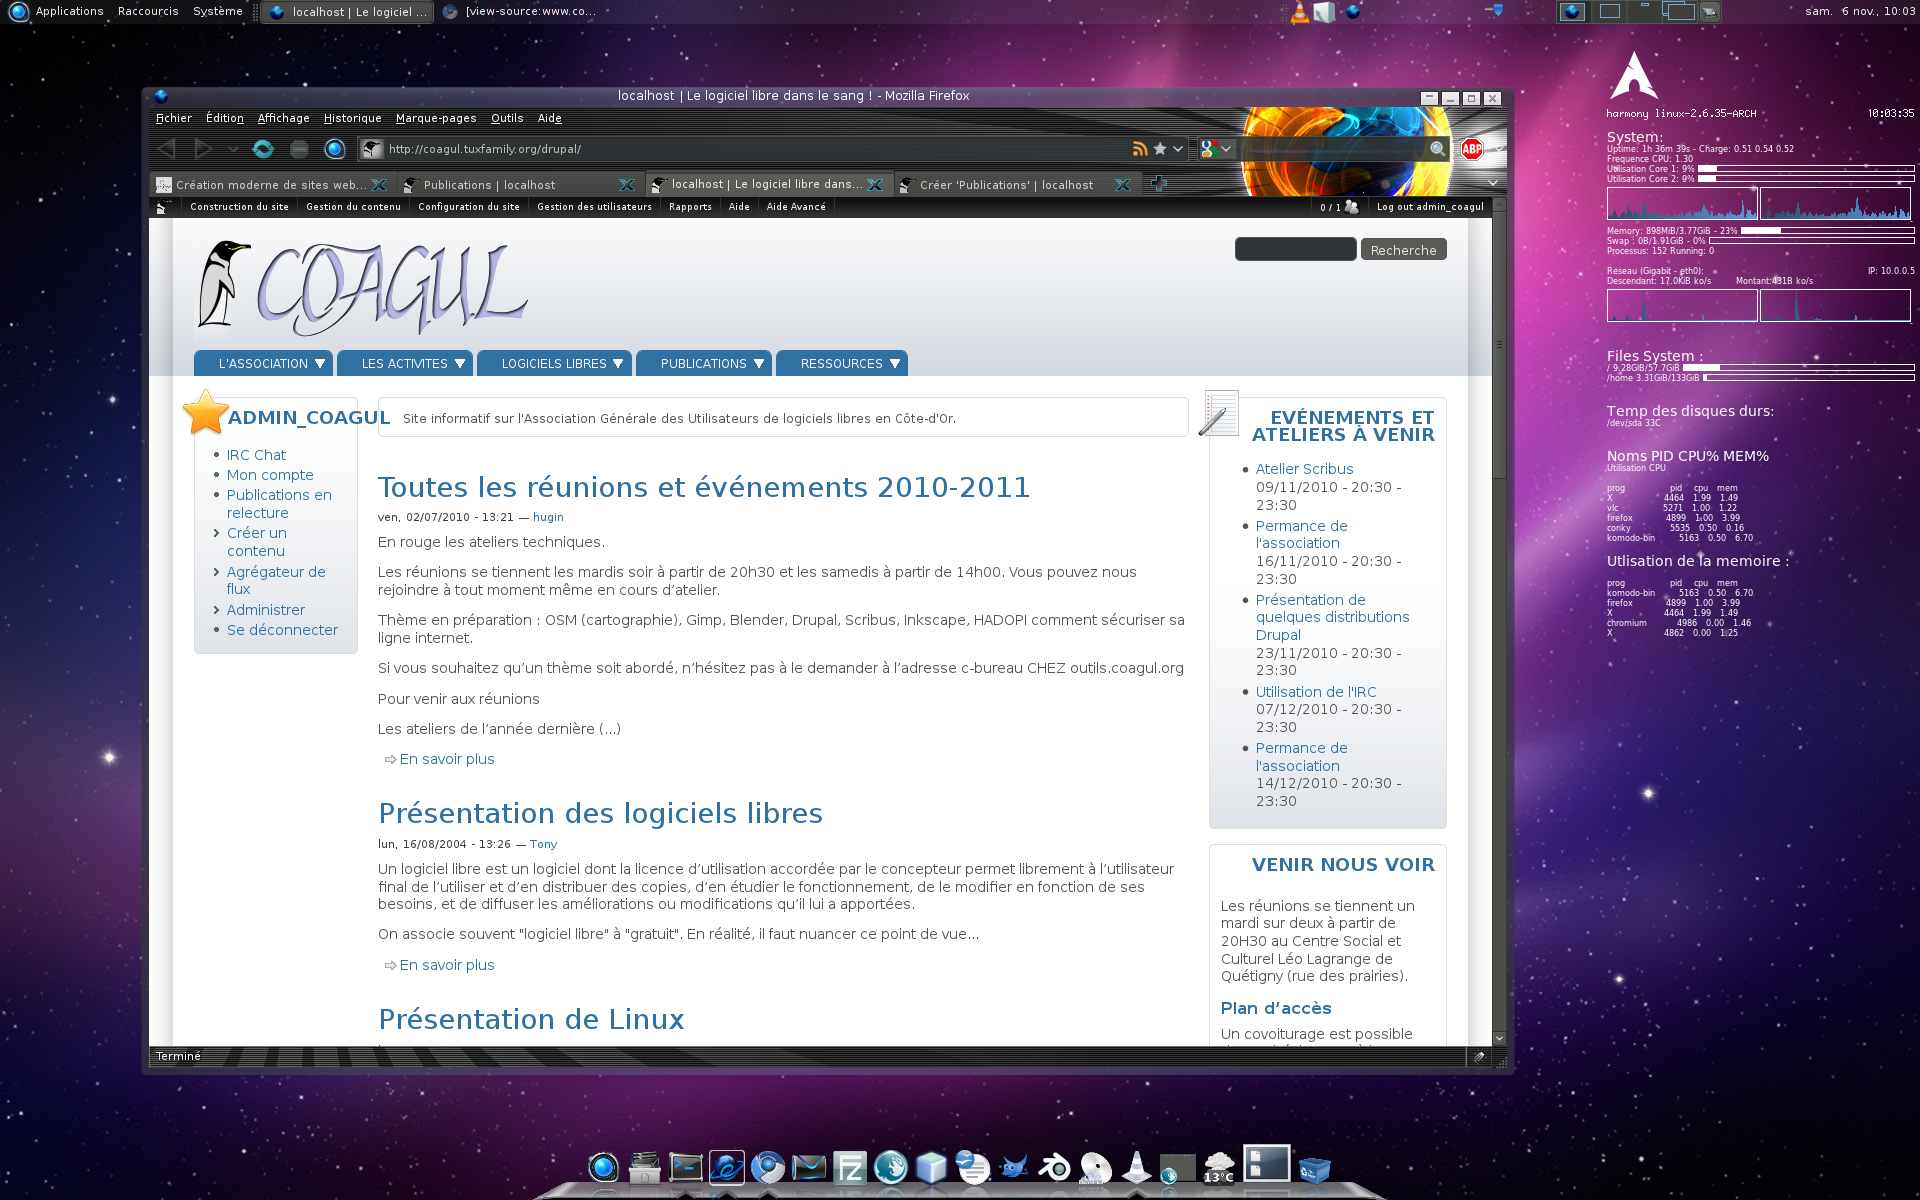Open the 'IRC Chat' sidebar link
Viewport: 1920px width, 1200px height.
coord(256,455)
